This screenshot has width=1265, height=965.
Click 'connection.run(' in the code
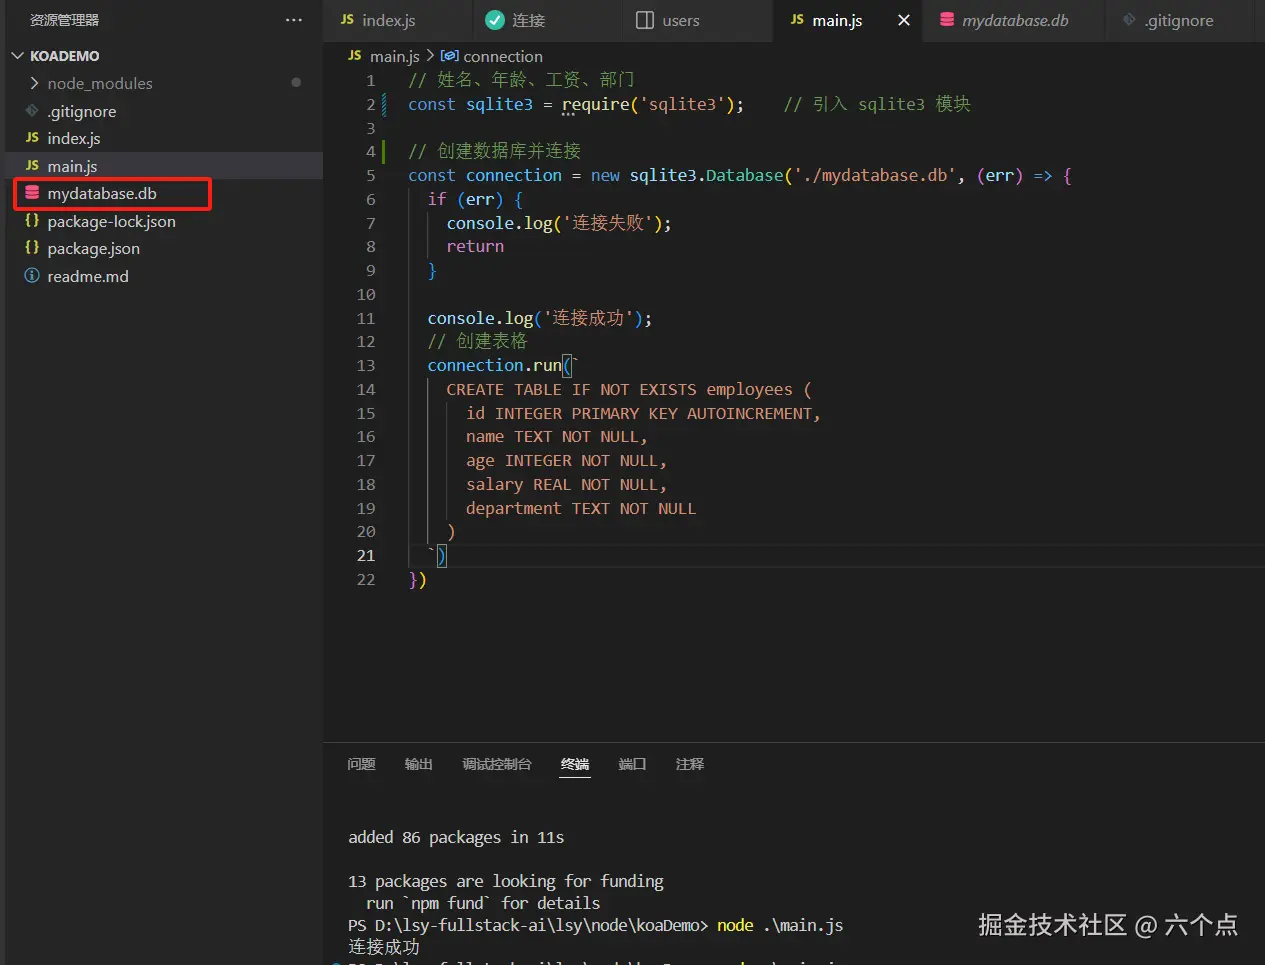tap(499, 366)
